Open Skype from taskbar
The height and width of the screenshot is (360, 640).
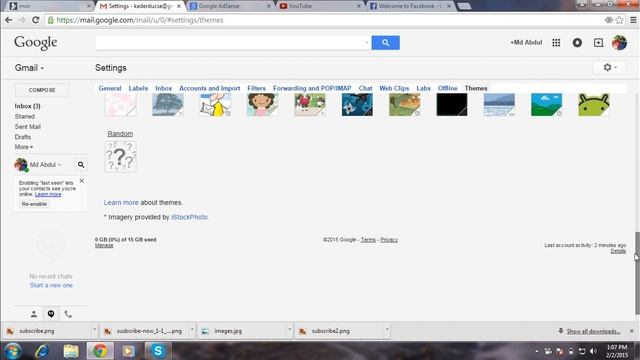coord(158,351)
